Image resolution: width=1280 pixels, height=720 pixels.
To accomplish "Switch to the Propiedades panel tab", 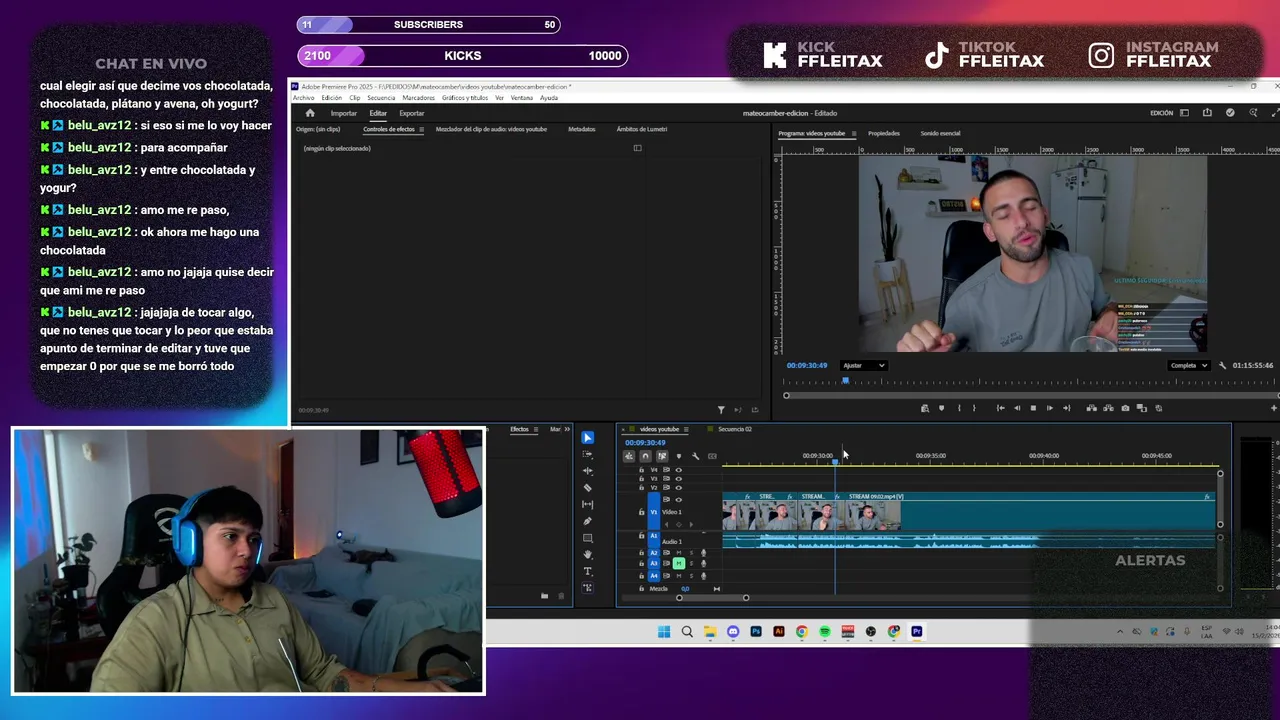I will pyautogui.click(x=883, y=133).
